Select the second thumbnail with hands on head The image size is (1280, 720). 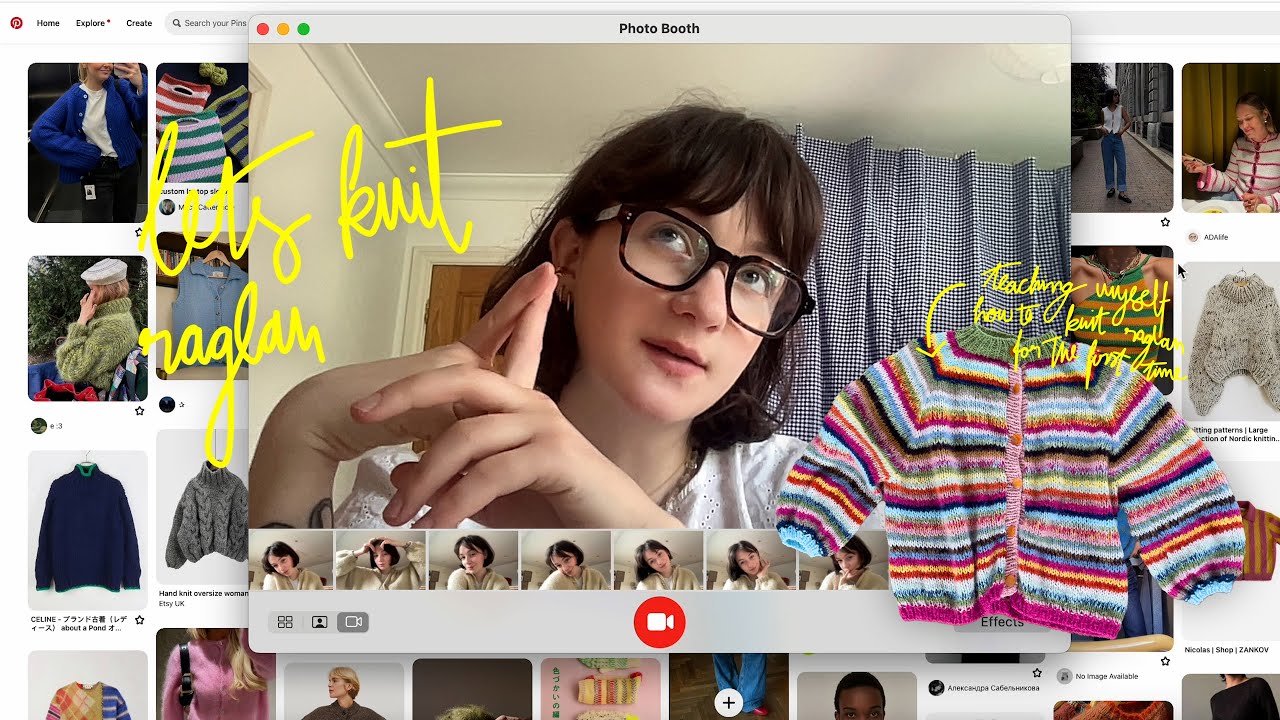coord(380,560)
